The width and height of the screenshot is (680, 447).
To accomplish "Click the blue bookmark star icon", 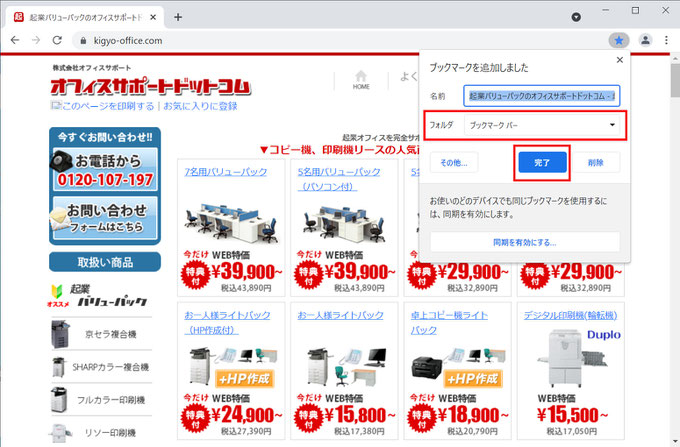I will tap(619, 40).
